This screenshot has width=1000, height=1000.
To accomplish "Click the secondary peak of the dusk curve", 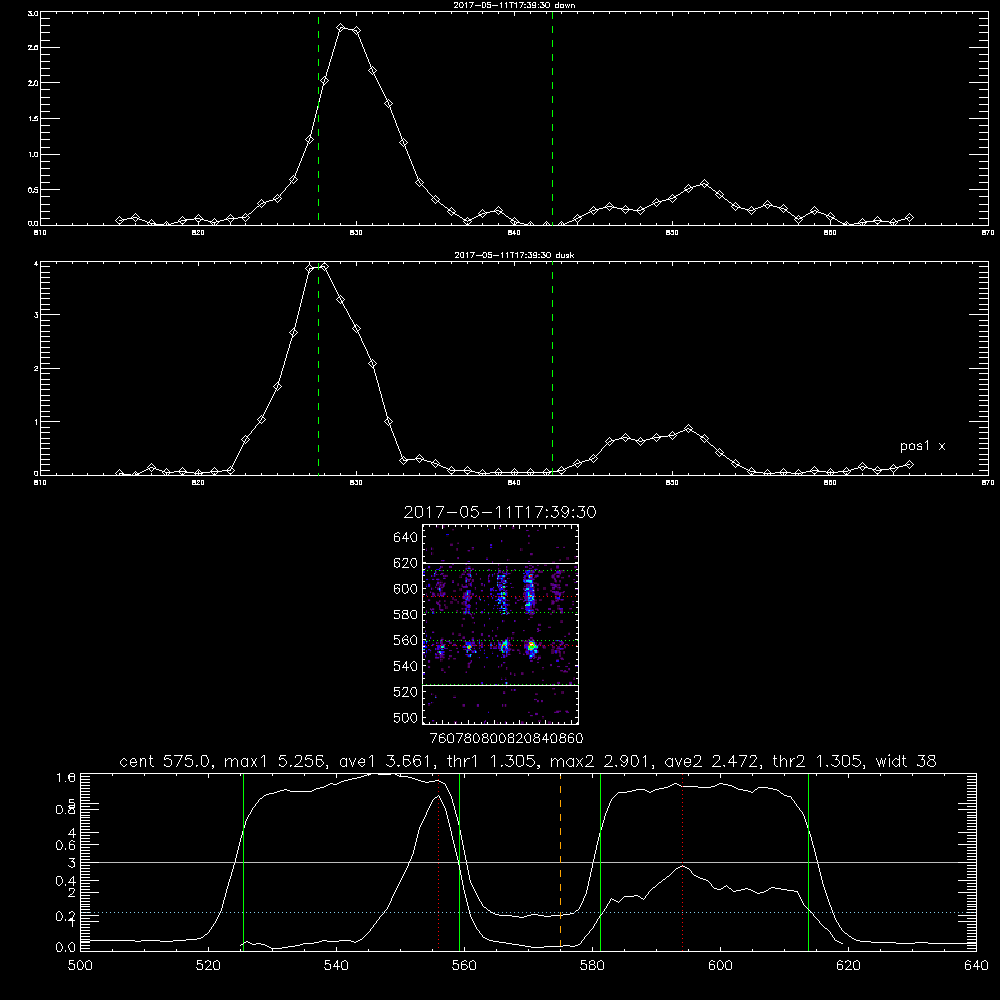I will click(x=688, y=429).
